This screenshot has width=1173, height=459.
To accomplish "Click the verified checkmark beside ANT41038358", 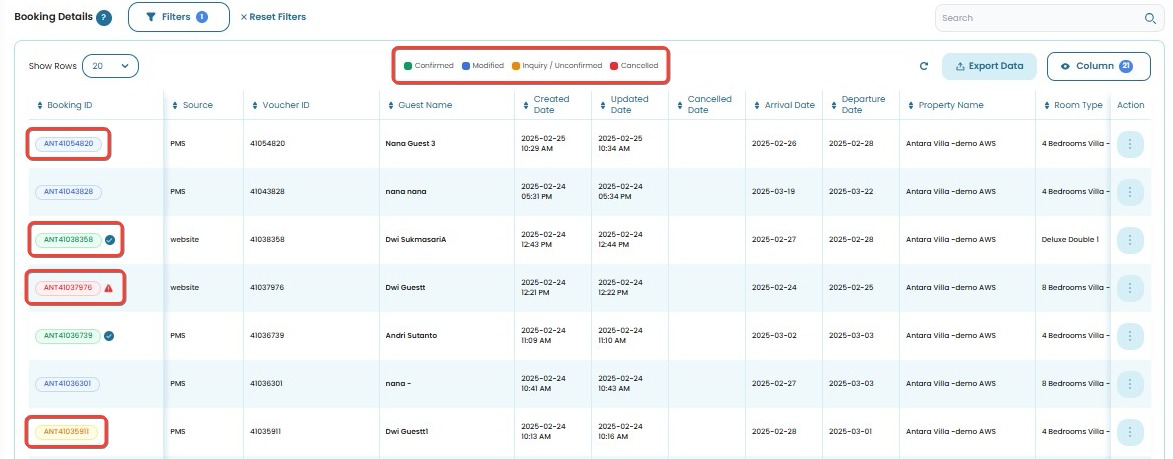I will point(110,240).
